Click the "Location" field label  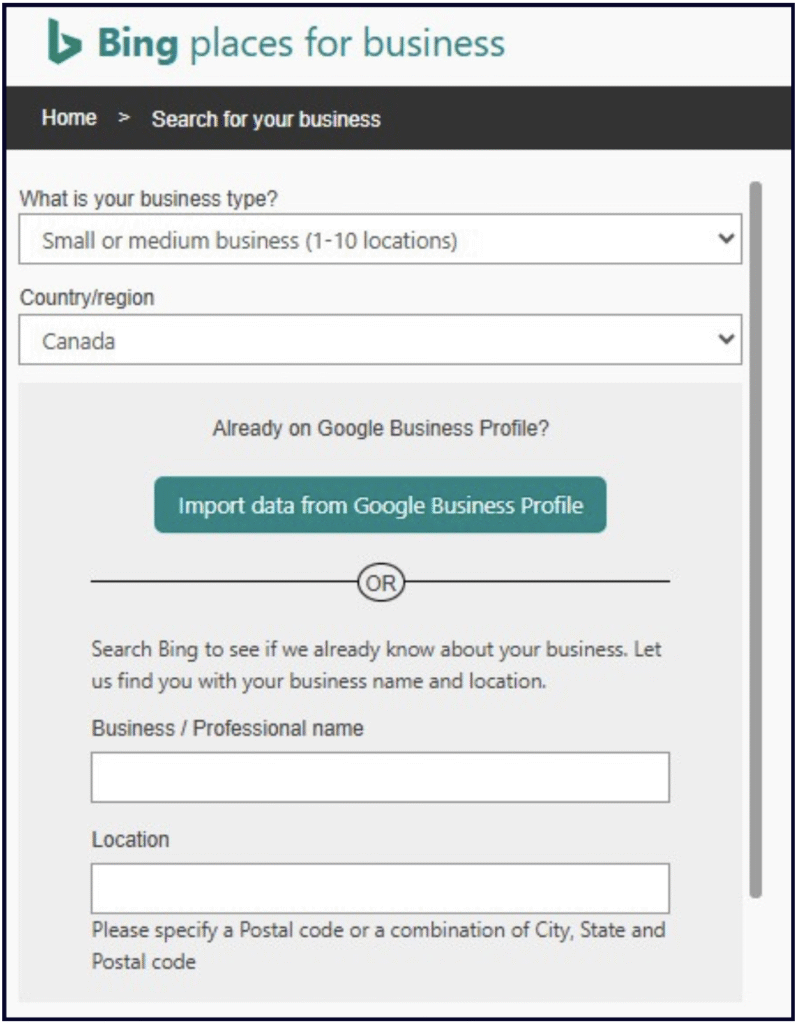tap(130, 839)
